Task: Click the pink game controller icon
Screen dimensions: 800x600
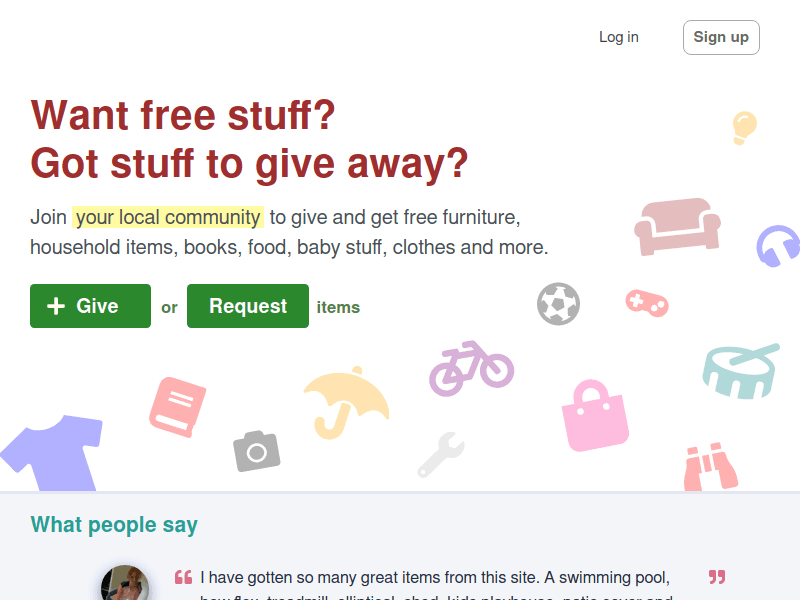Action: [x=646, y=302]
